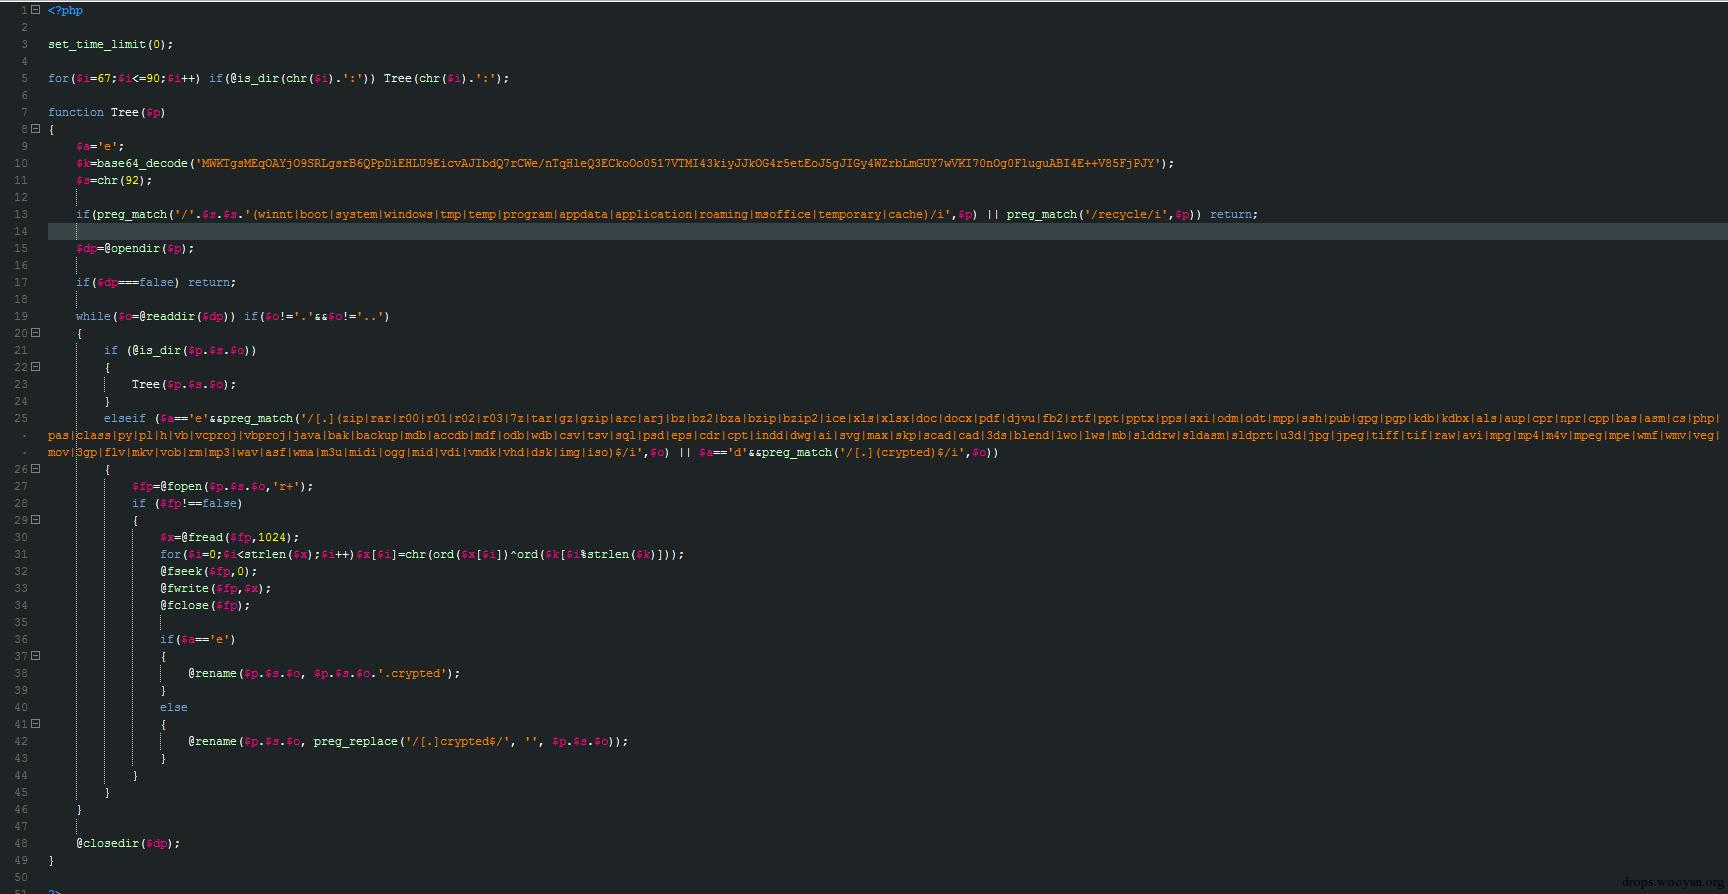
Task: Click the "while($o=@readdir($dp))" statement
Action: pos(156,317)
